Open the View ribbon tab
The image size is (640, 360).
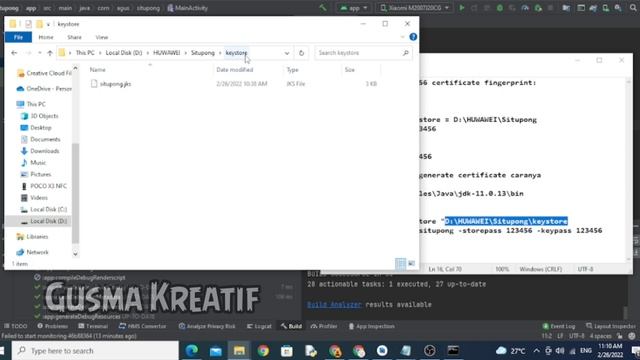coord(102,37)
